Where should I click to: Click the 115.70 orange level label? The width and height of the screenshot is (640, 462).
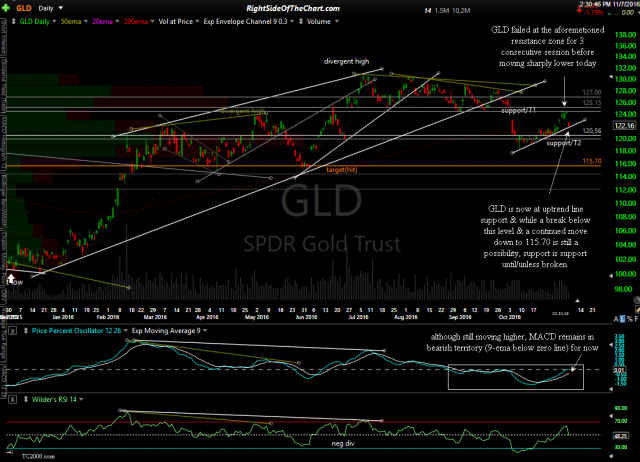(x=592, y=161)
